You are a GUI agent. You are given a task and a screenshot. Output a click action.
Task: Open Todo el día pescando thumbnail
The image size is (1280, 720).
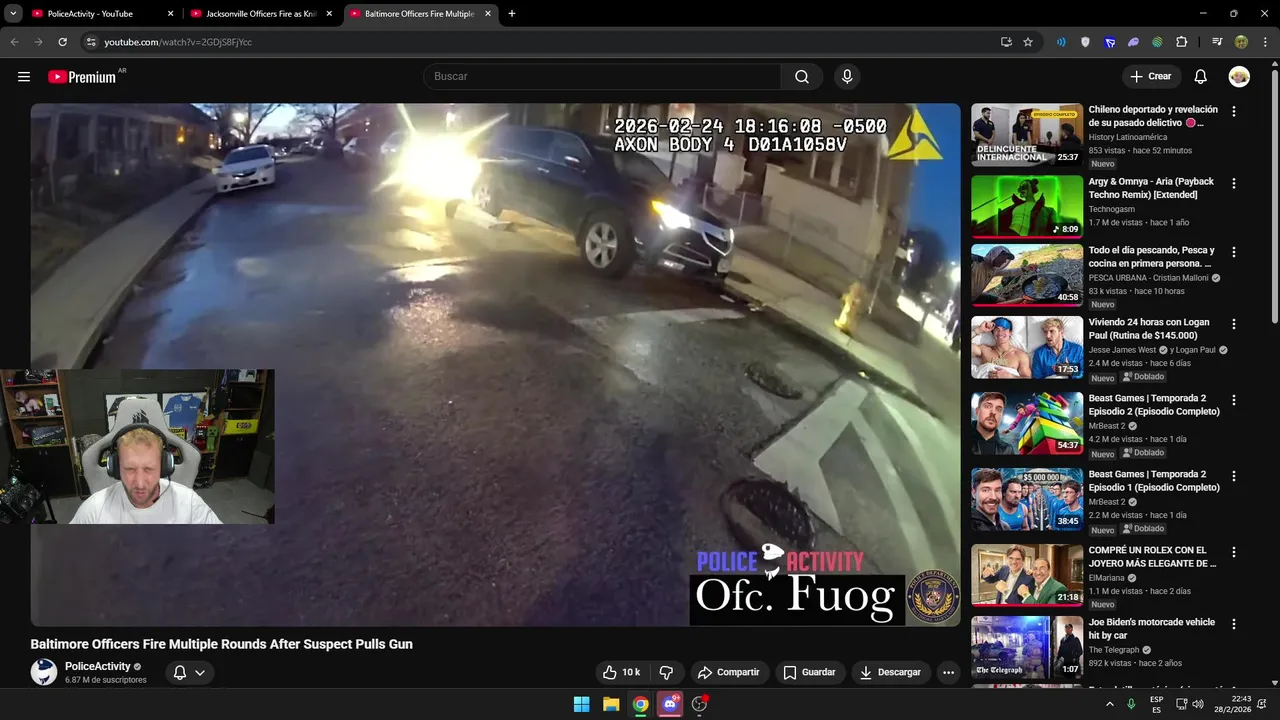1027,275
